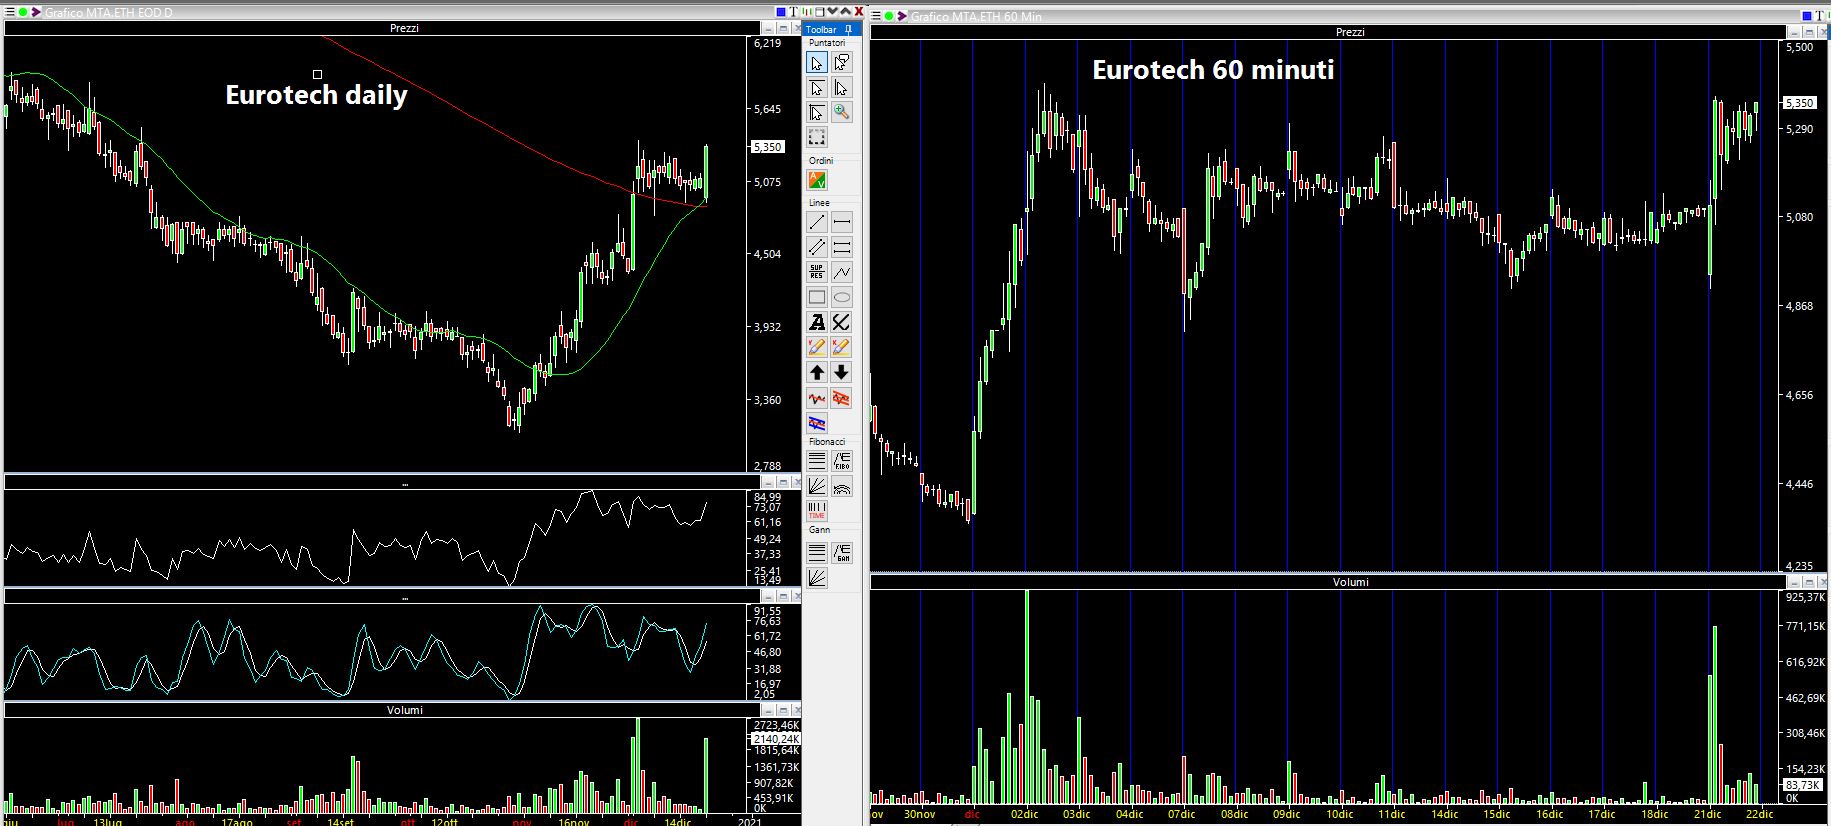The height and width of the screenshot is (826, 1831).
Task: Click Volumi header of 60 minute chart
Action: (x=1350, y=582)
